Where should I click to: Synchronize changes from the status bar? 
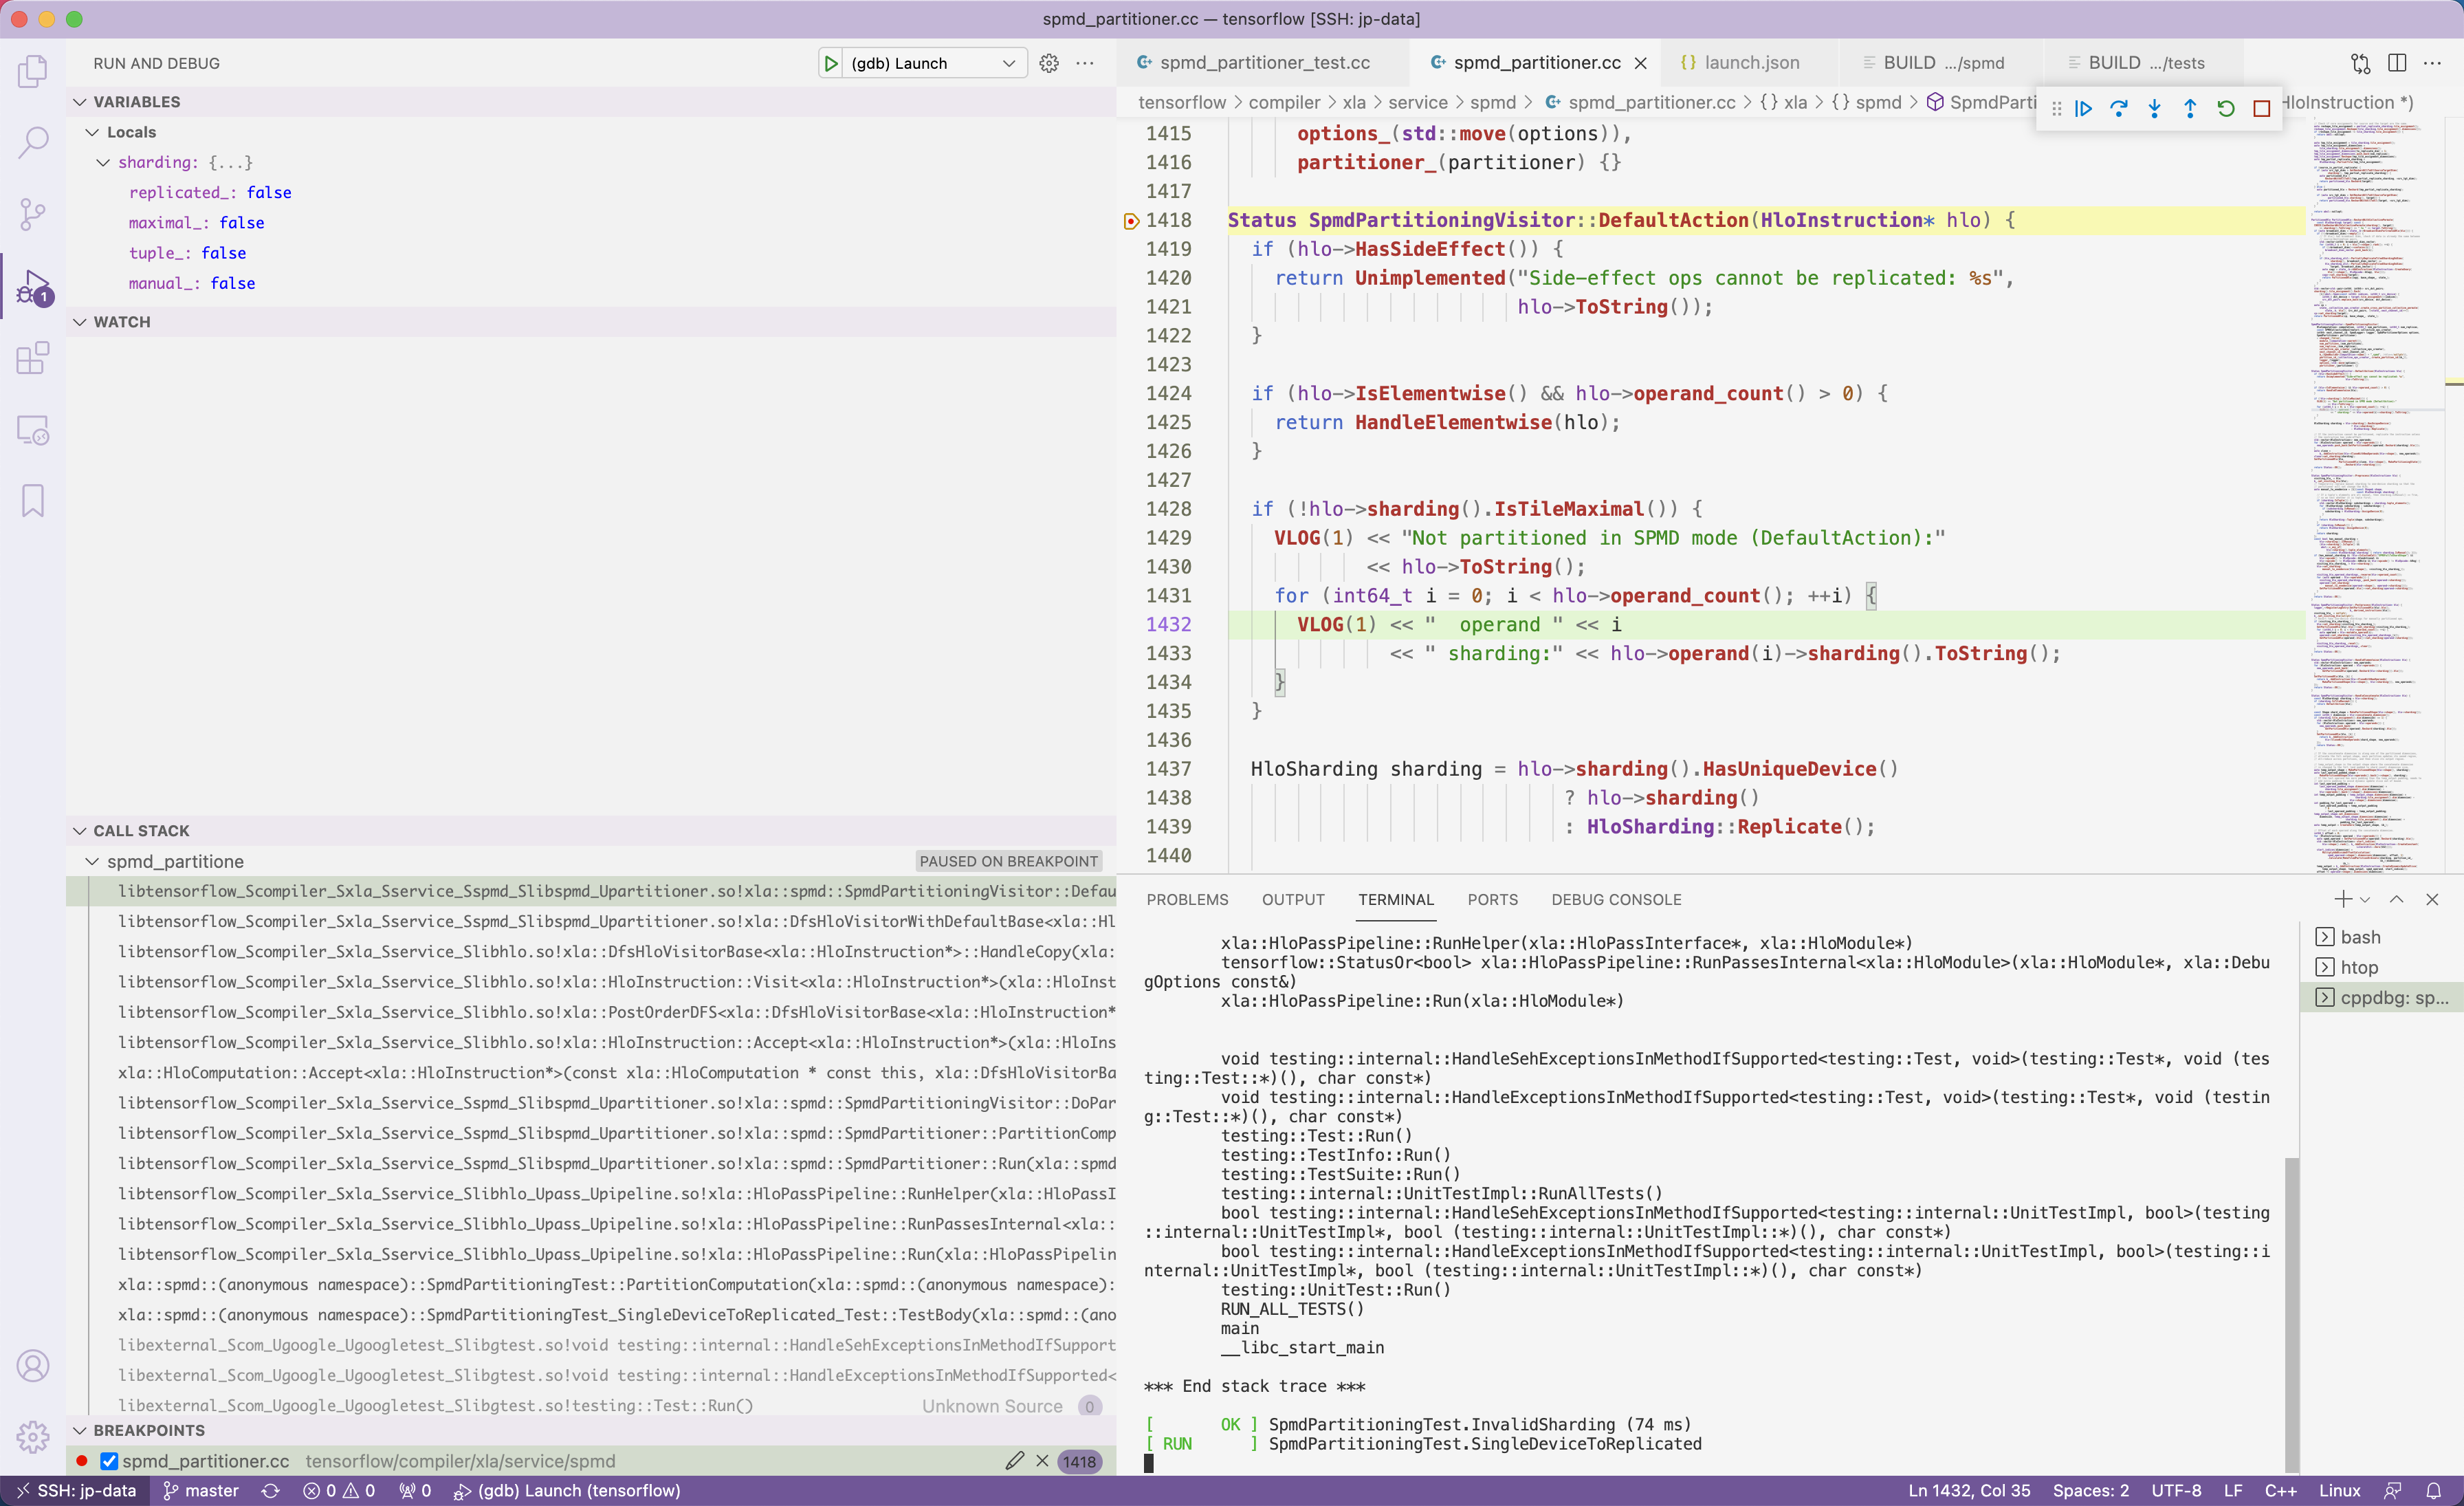pos(271,1490)
